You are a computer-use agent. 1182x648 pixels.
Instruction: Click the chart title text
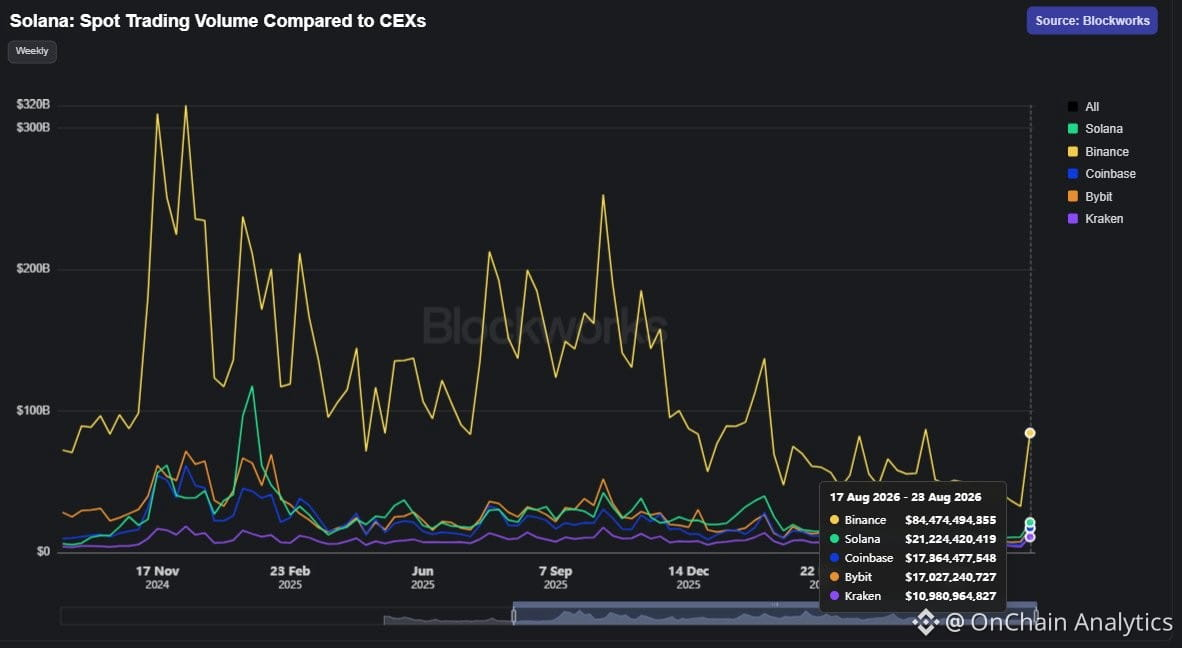(x=218, y=21)
